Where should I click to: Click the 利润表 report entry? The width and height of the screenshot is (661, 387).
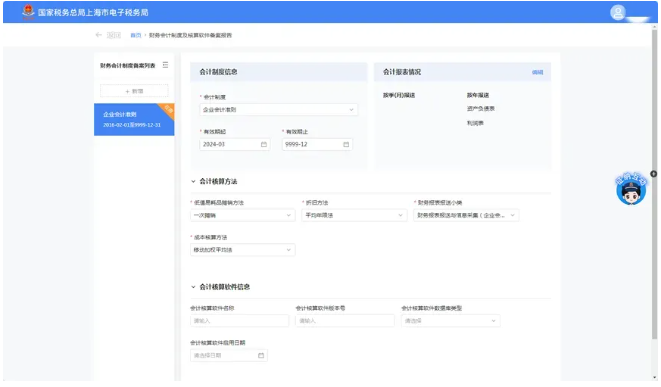click(x=475, y=123)
